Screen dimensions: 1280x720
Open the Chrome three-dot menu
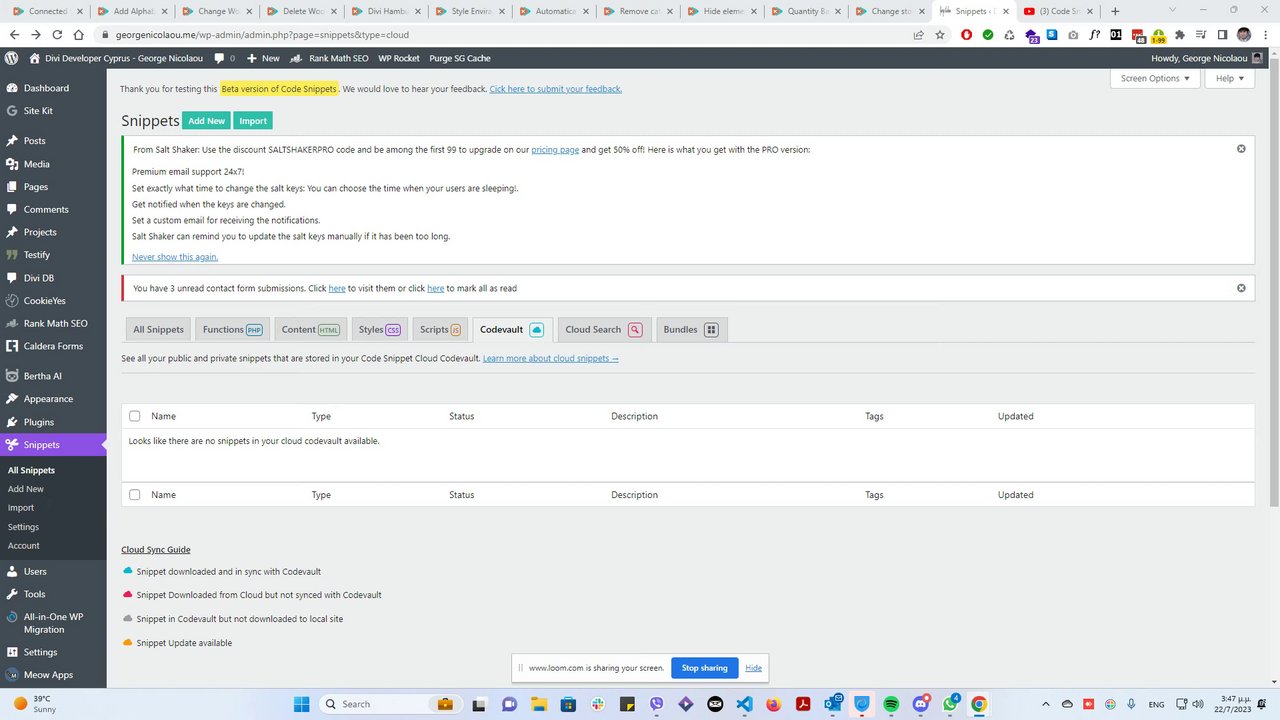coord(1265,34)
